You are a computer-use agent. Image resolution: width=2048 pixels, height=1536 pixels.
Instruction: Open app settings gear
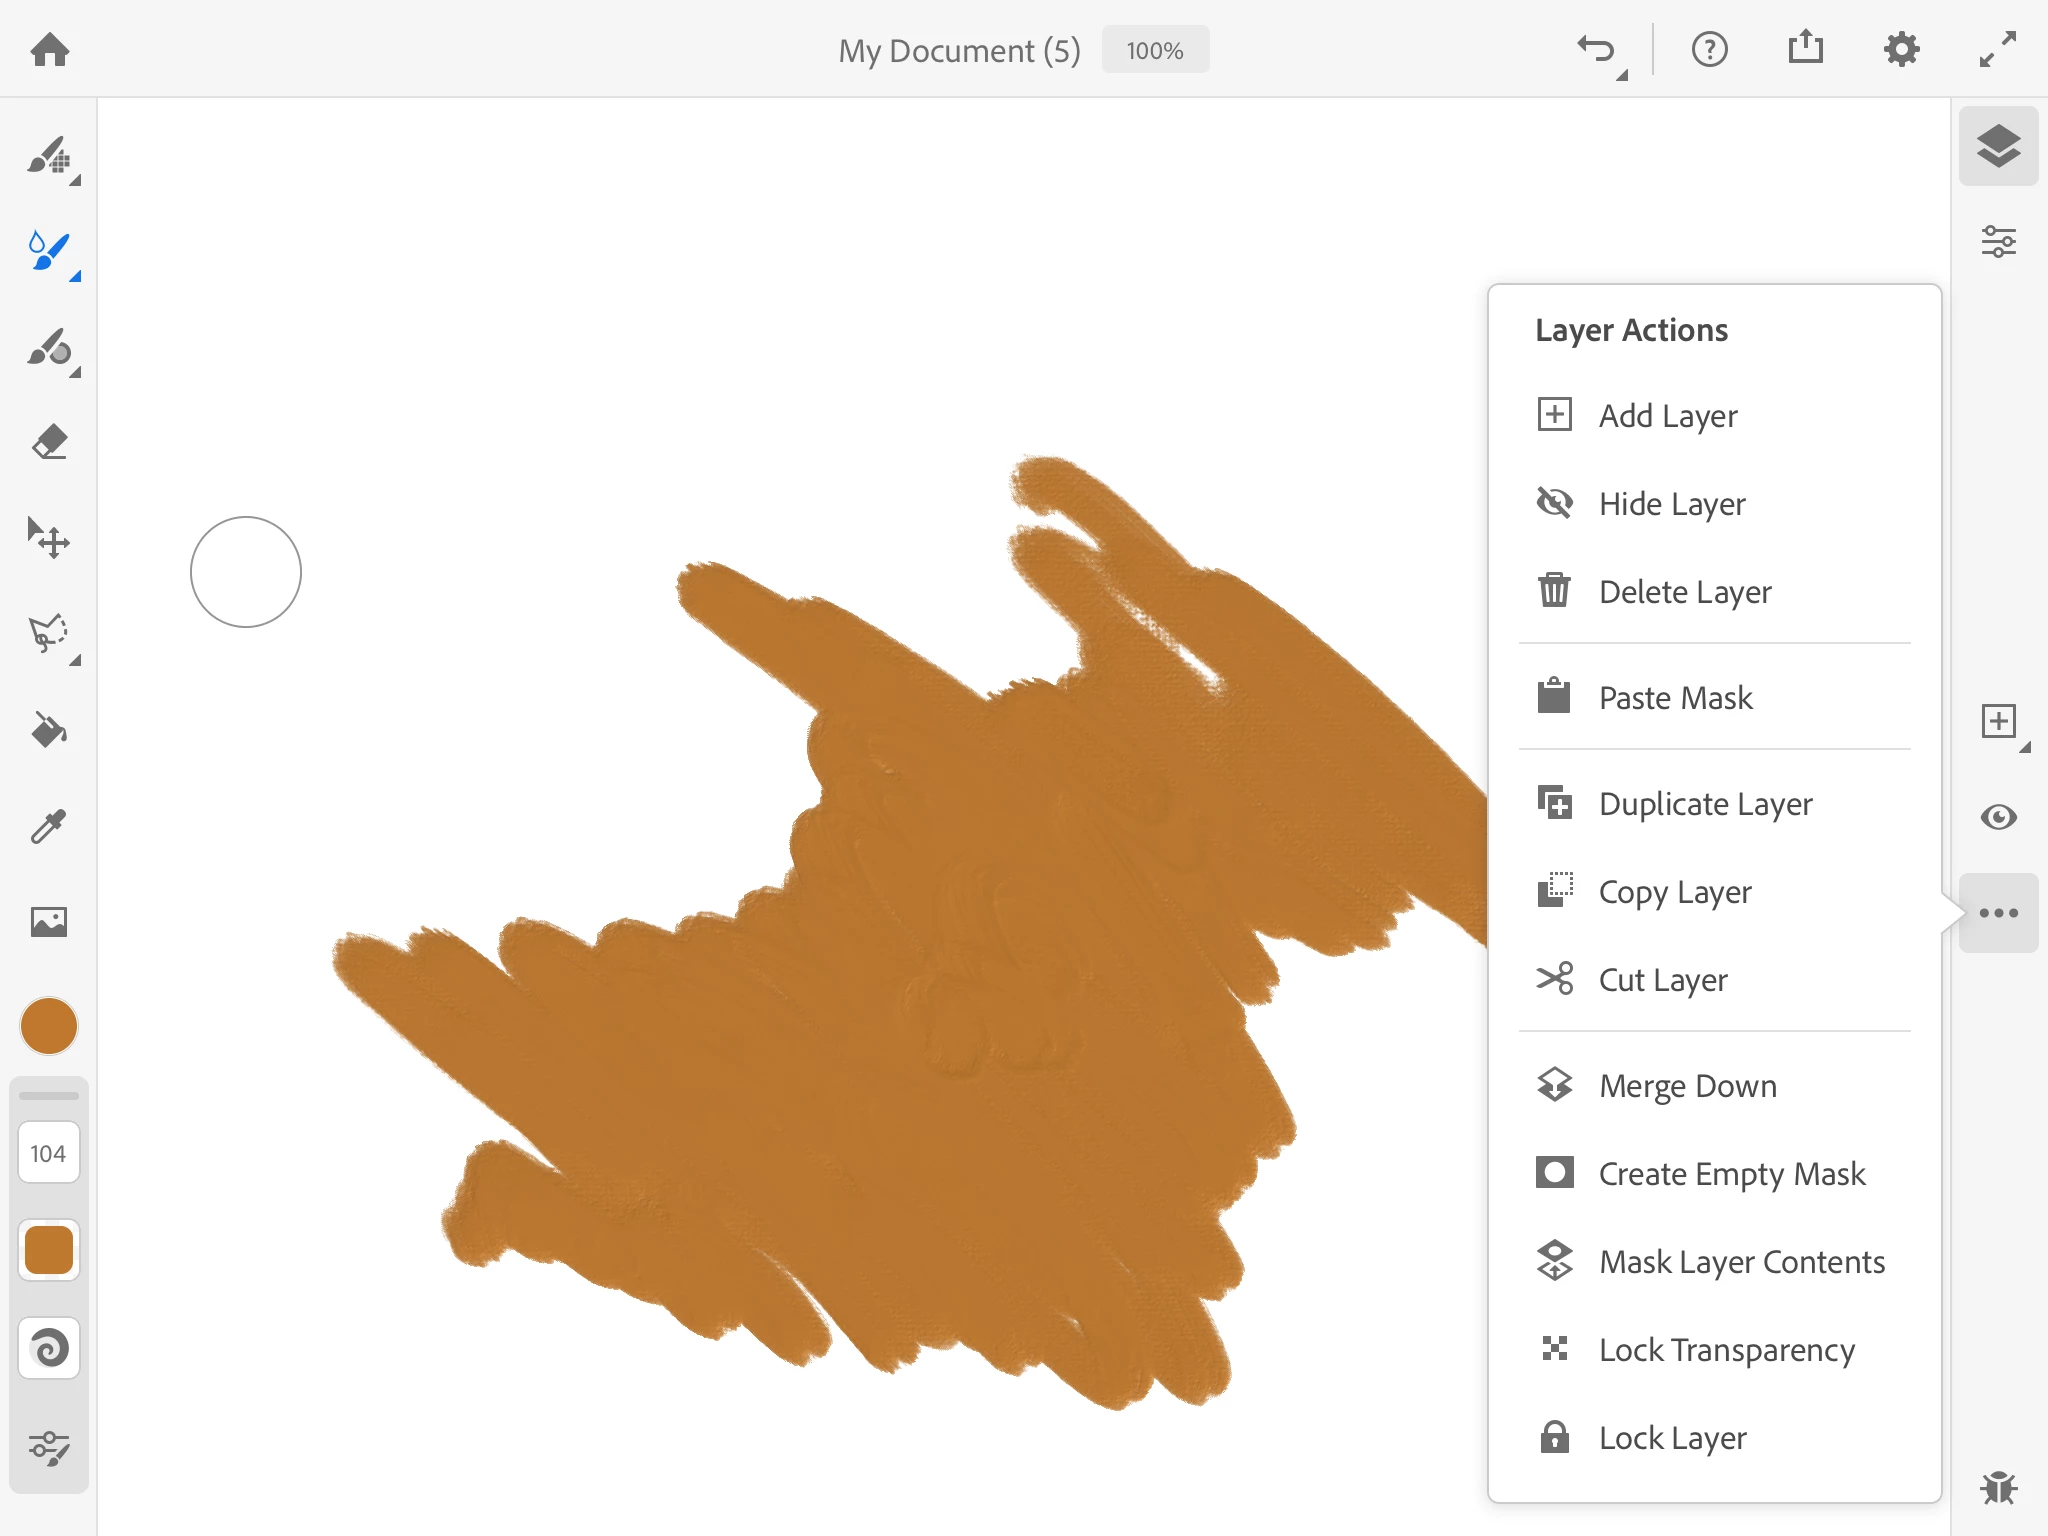(1901, 49)
